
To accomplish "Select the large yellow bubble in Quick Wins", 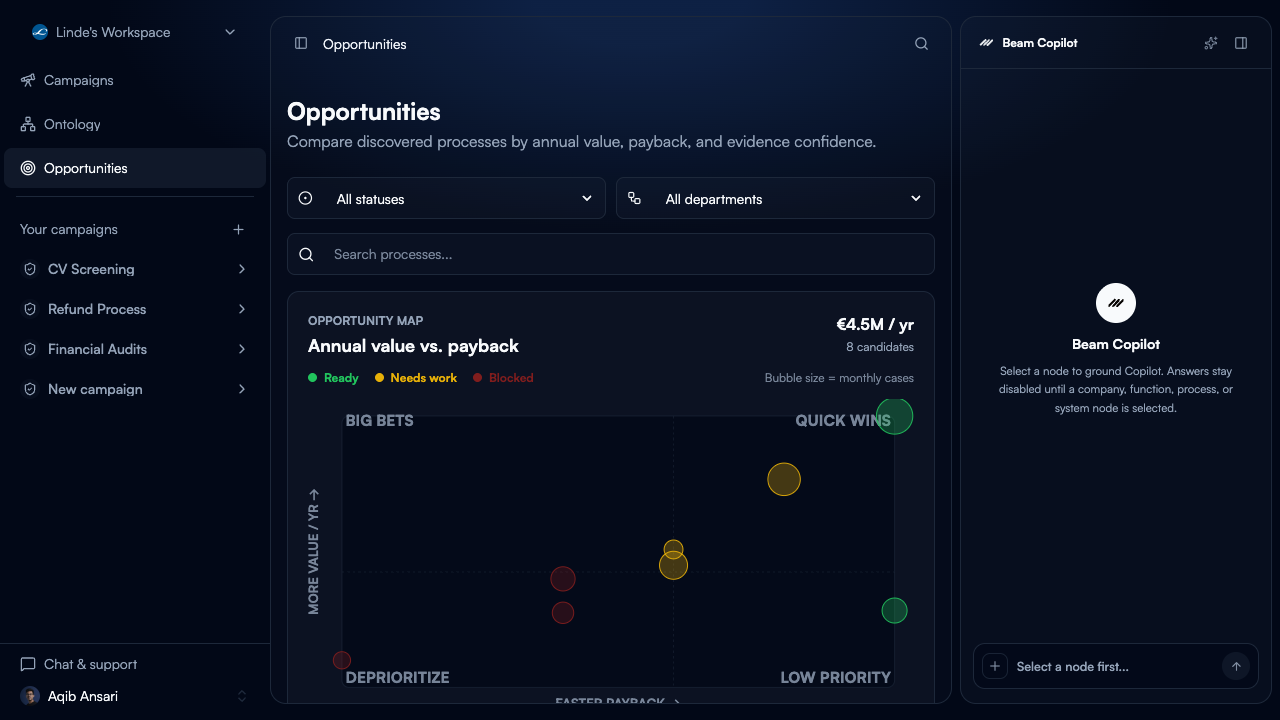I will 784,479.
